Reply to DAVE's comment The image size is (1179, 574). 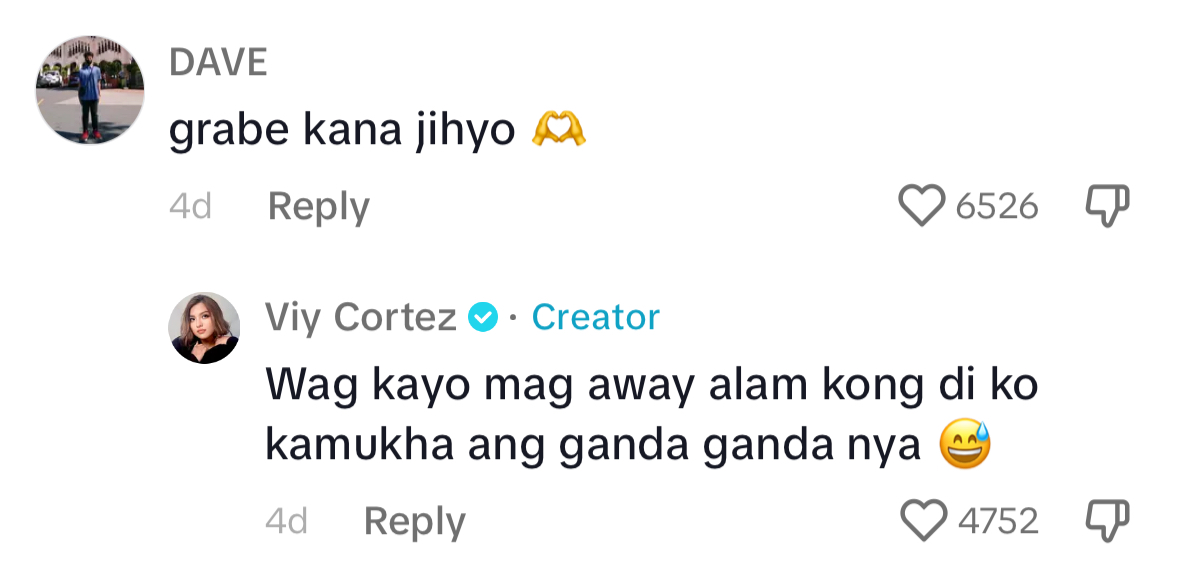tap(318, 207)
